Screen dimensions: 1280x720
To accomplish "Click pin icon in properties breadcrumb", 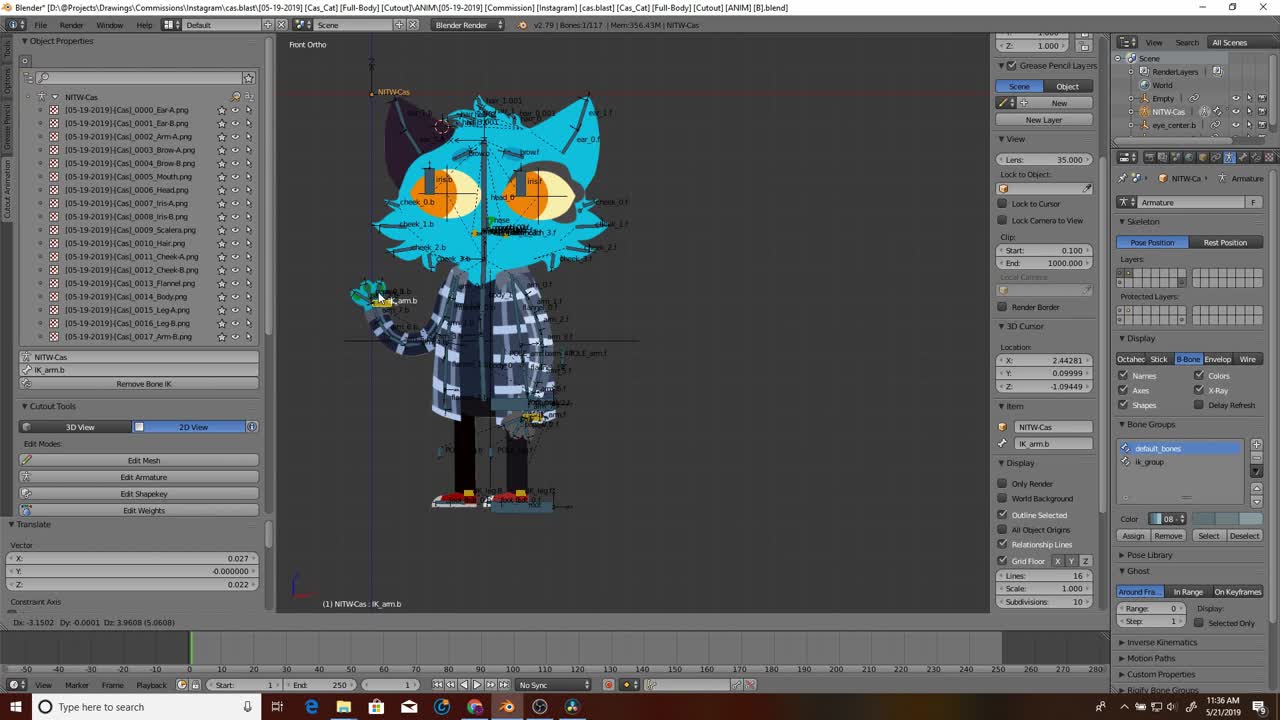I will (1123, 178).
